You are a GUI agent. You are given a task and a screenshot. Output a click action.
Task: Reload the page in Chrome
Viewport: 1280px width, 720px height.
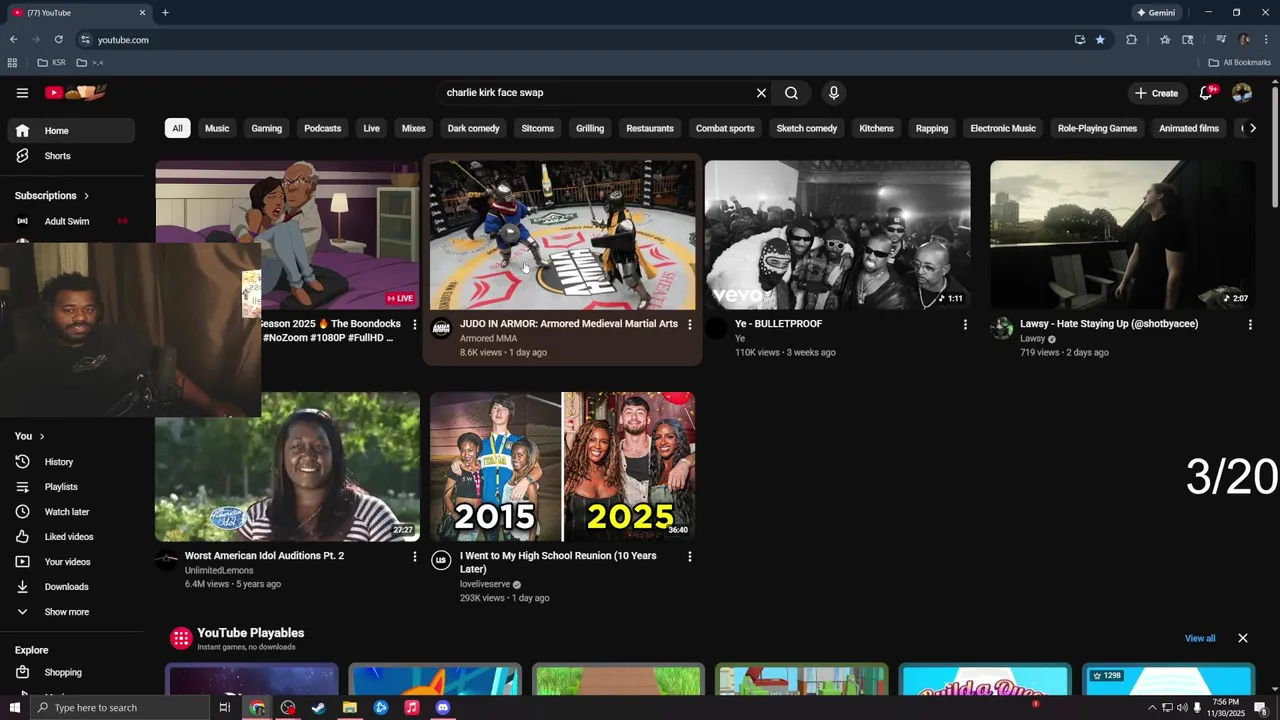coord(58,40)
